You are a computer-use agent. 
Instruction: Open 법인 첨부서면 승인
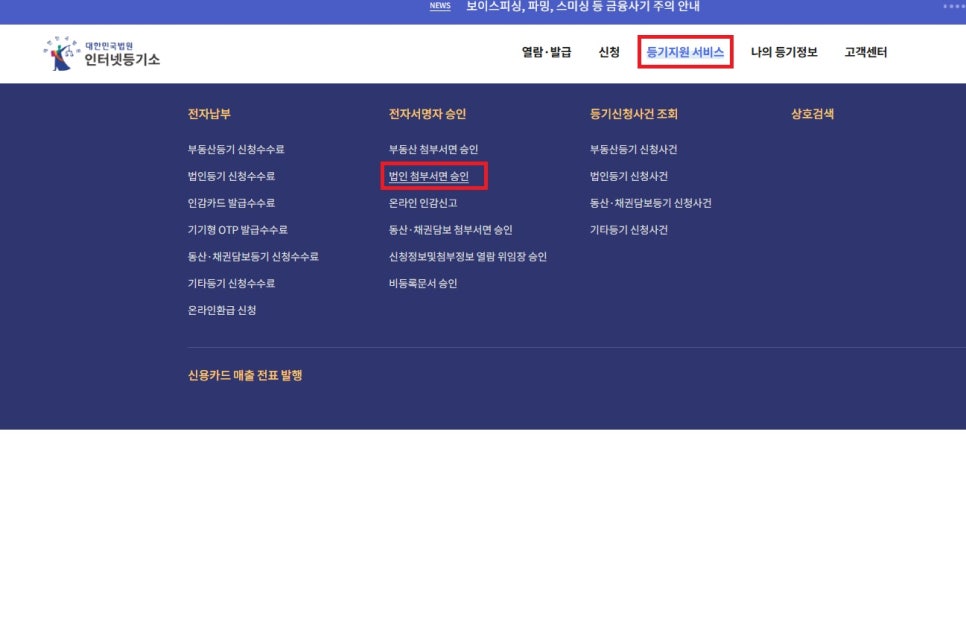pos(429,176)
